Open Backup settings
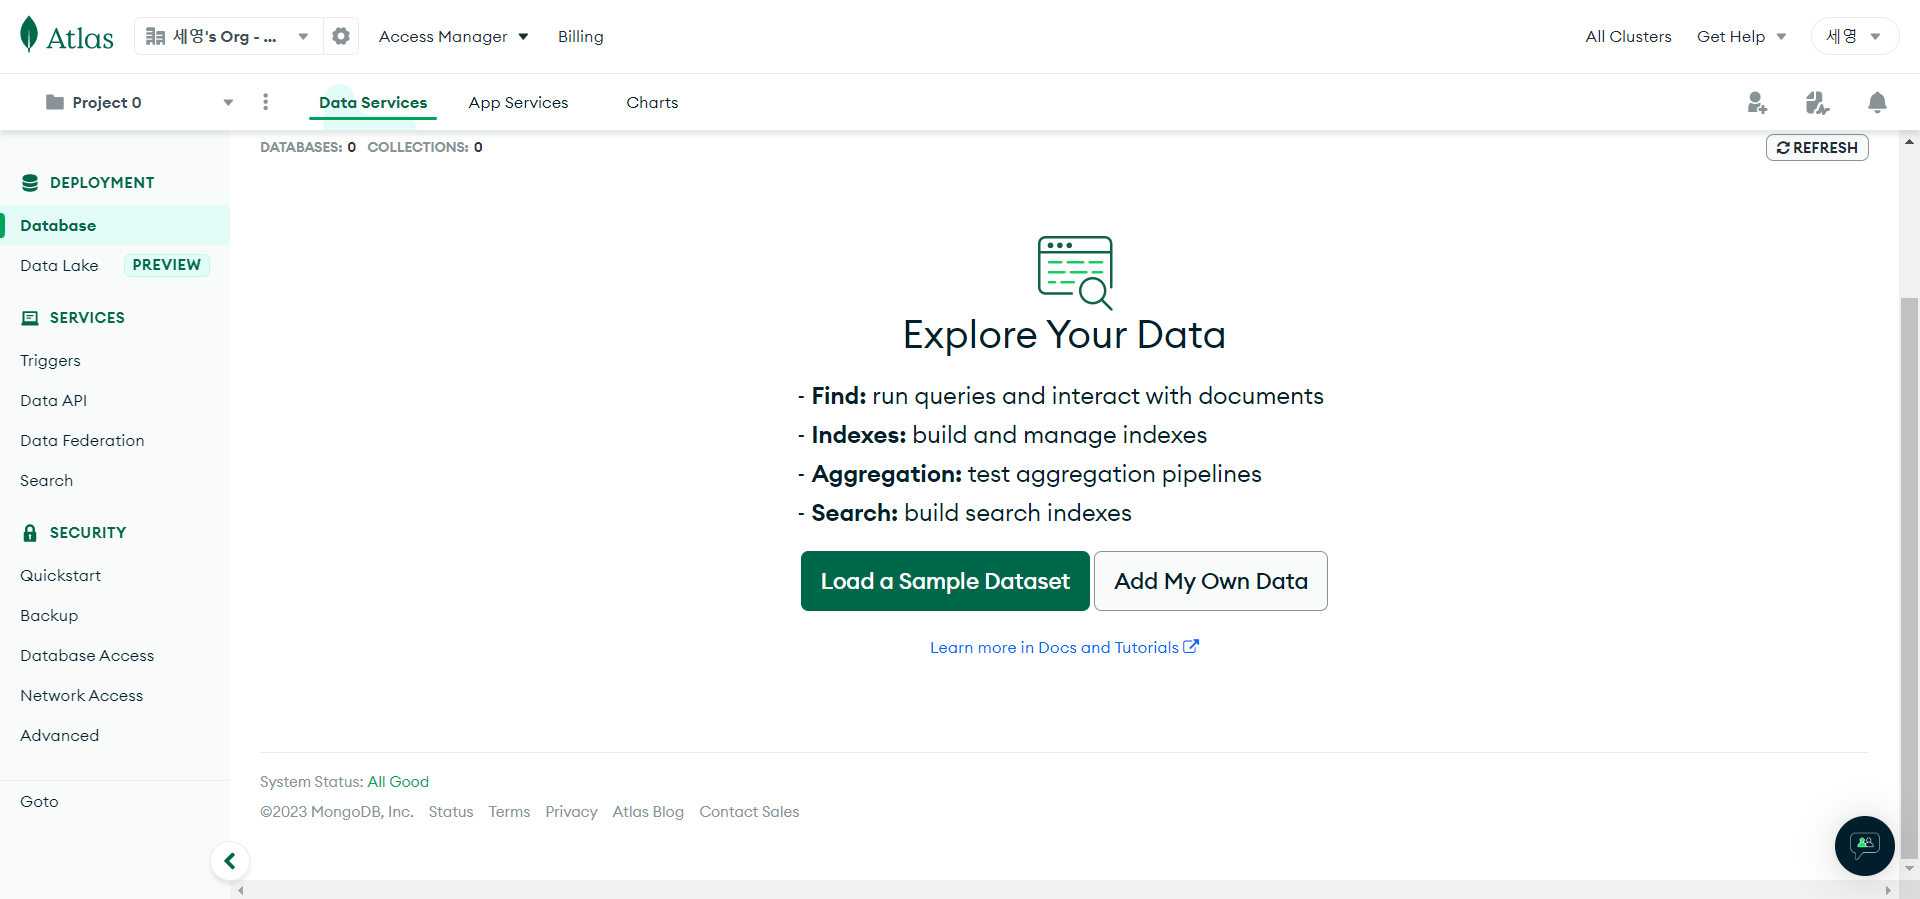 [x=49, y=615]
